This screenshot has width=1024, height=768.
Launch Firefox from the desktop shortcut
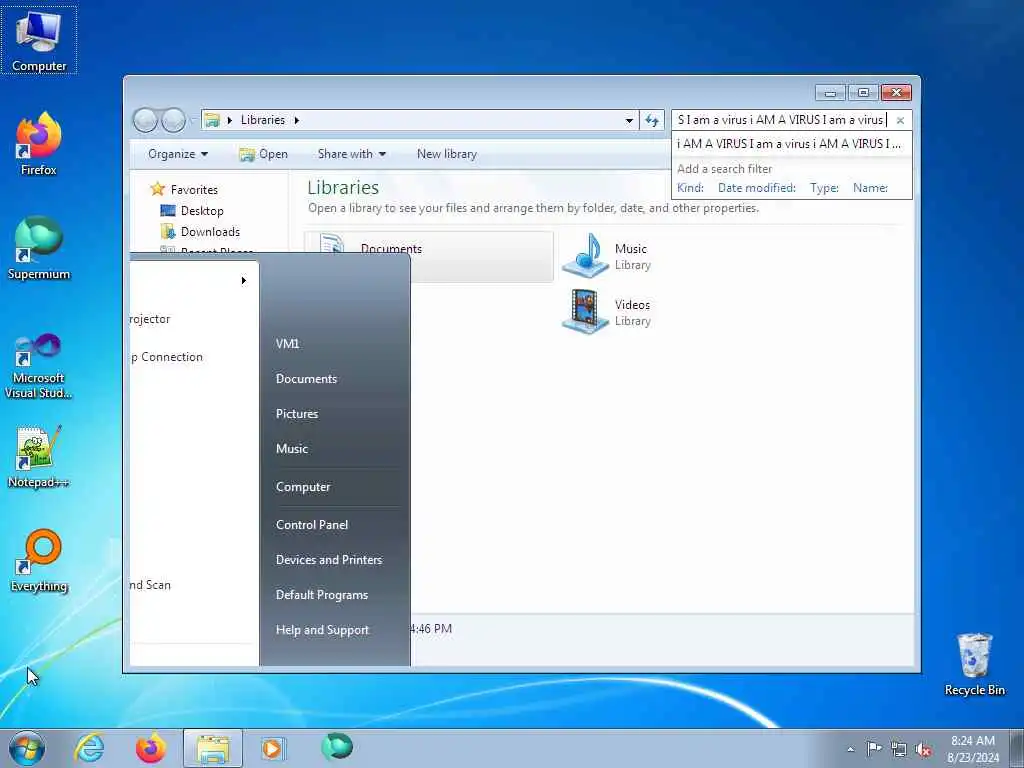click(x=39, y=144)
